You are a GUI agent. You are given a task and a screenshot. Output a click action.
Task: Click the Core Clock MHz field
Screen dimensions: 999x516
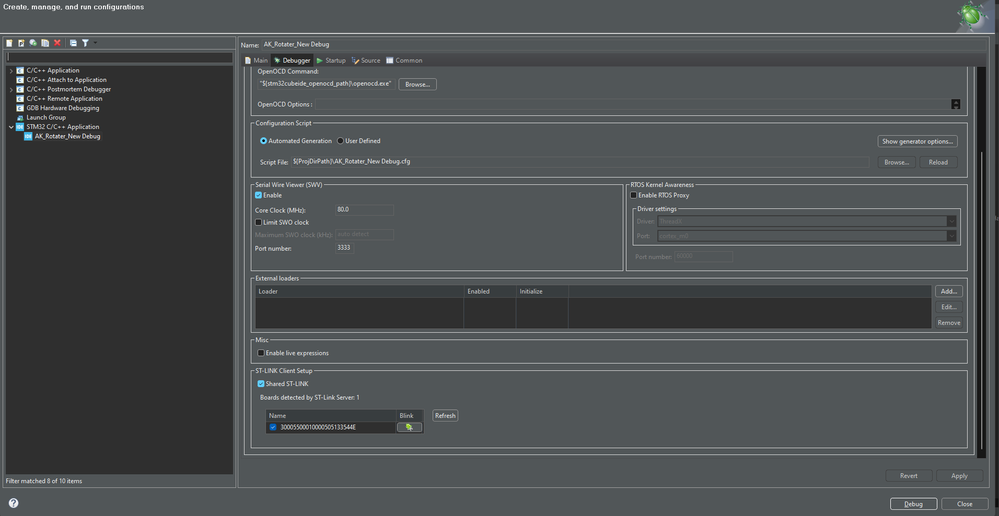coord(364,210)
